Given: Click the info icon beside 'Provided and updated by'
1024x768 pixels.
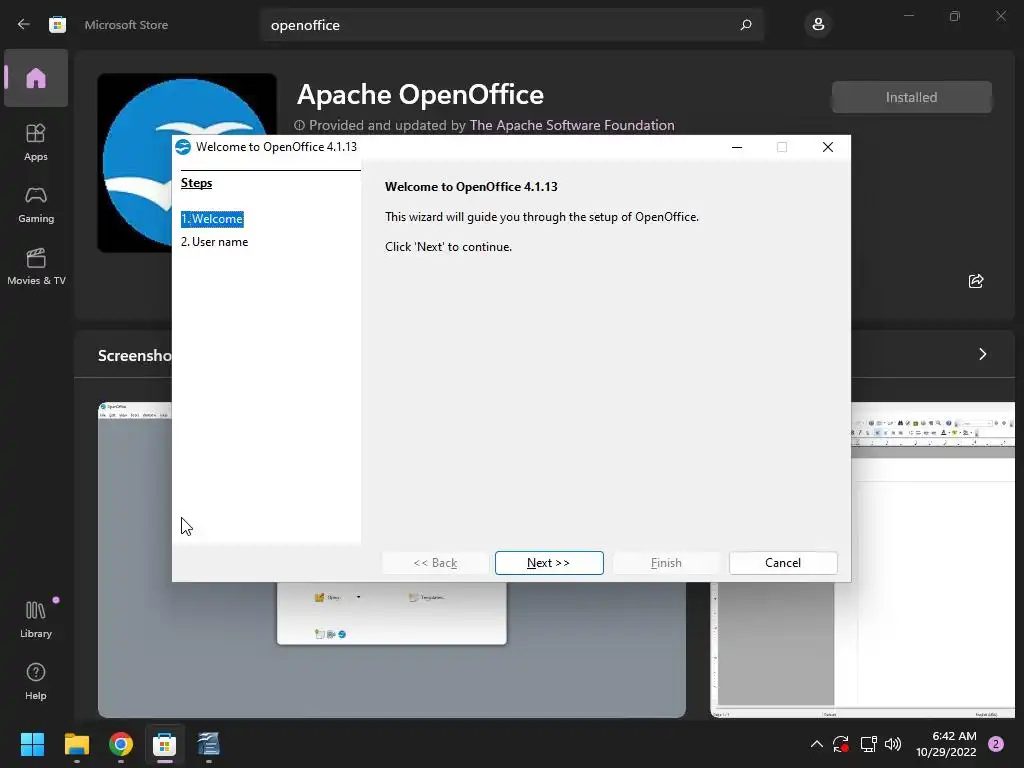Looking at the screenshot, I should click(299, 125).
